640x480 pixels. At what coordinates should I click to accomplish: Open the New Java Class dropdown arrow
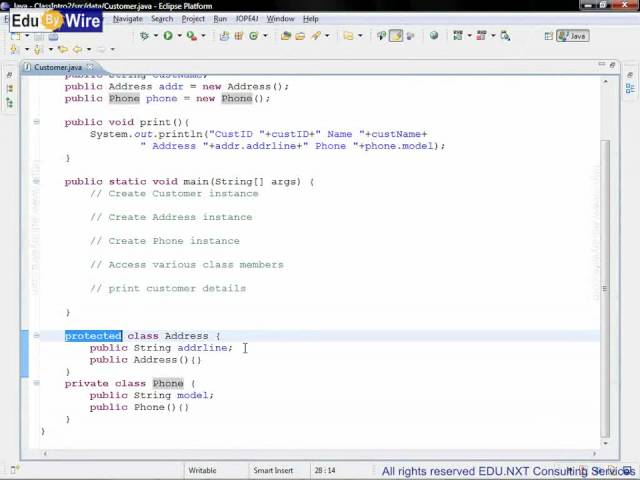point(265,36)
